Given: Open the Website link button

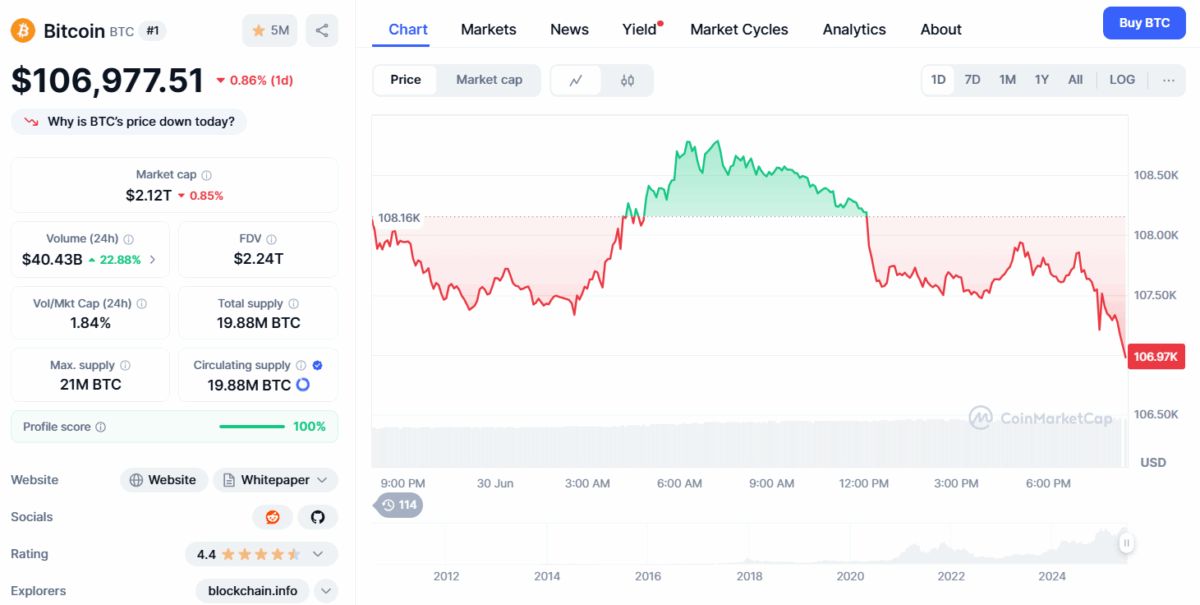Looking at the screenshot, I should click(164, 480).
